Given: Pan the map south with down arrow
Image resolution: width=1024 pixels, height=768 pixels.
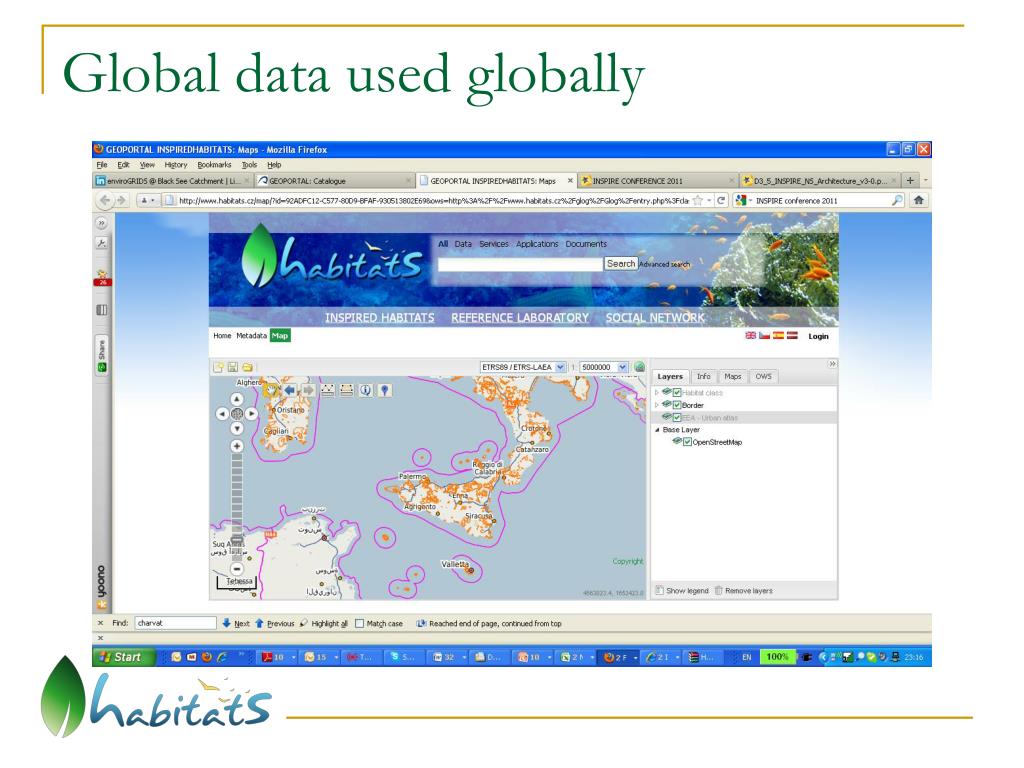Looking at the screenshot, I should click(237, 428).
